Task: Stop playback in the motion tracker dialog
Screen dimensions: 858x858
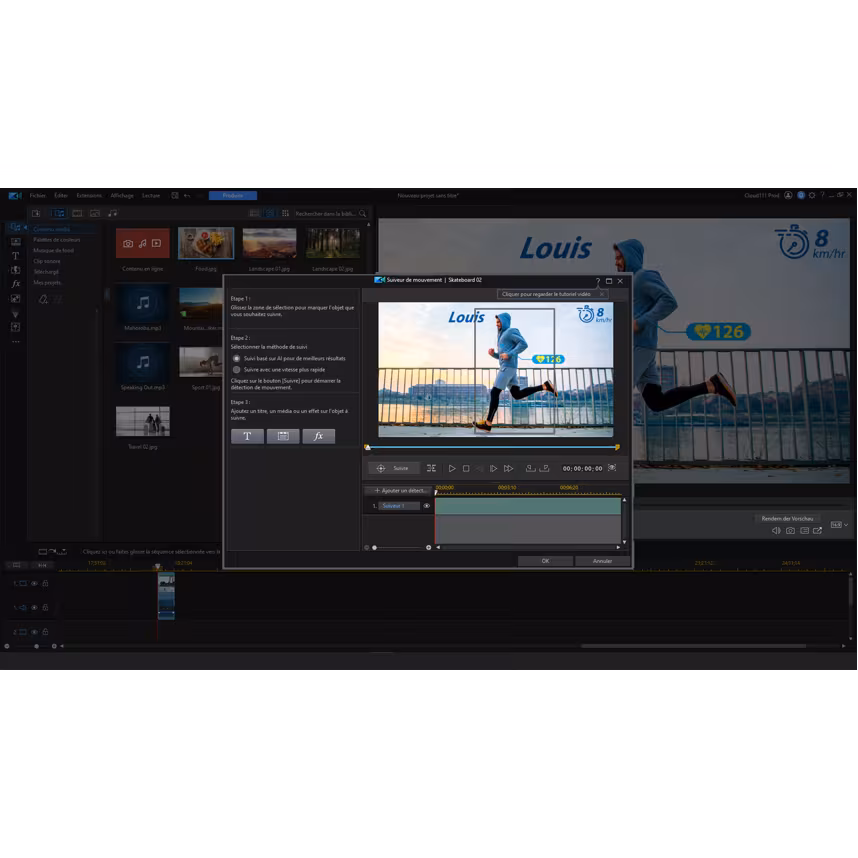Action: click(466, 468)
